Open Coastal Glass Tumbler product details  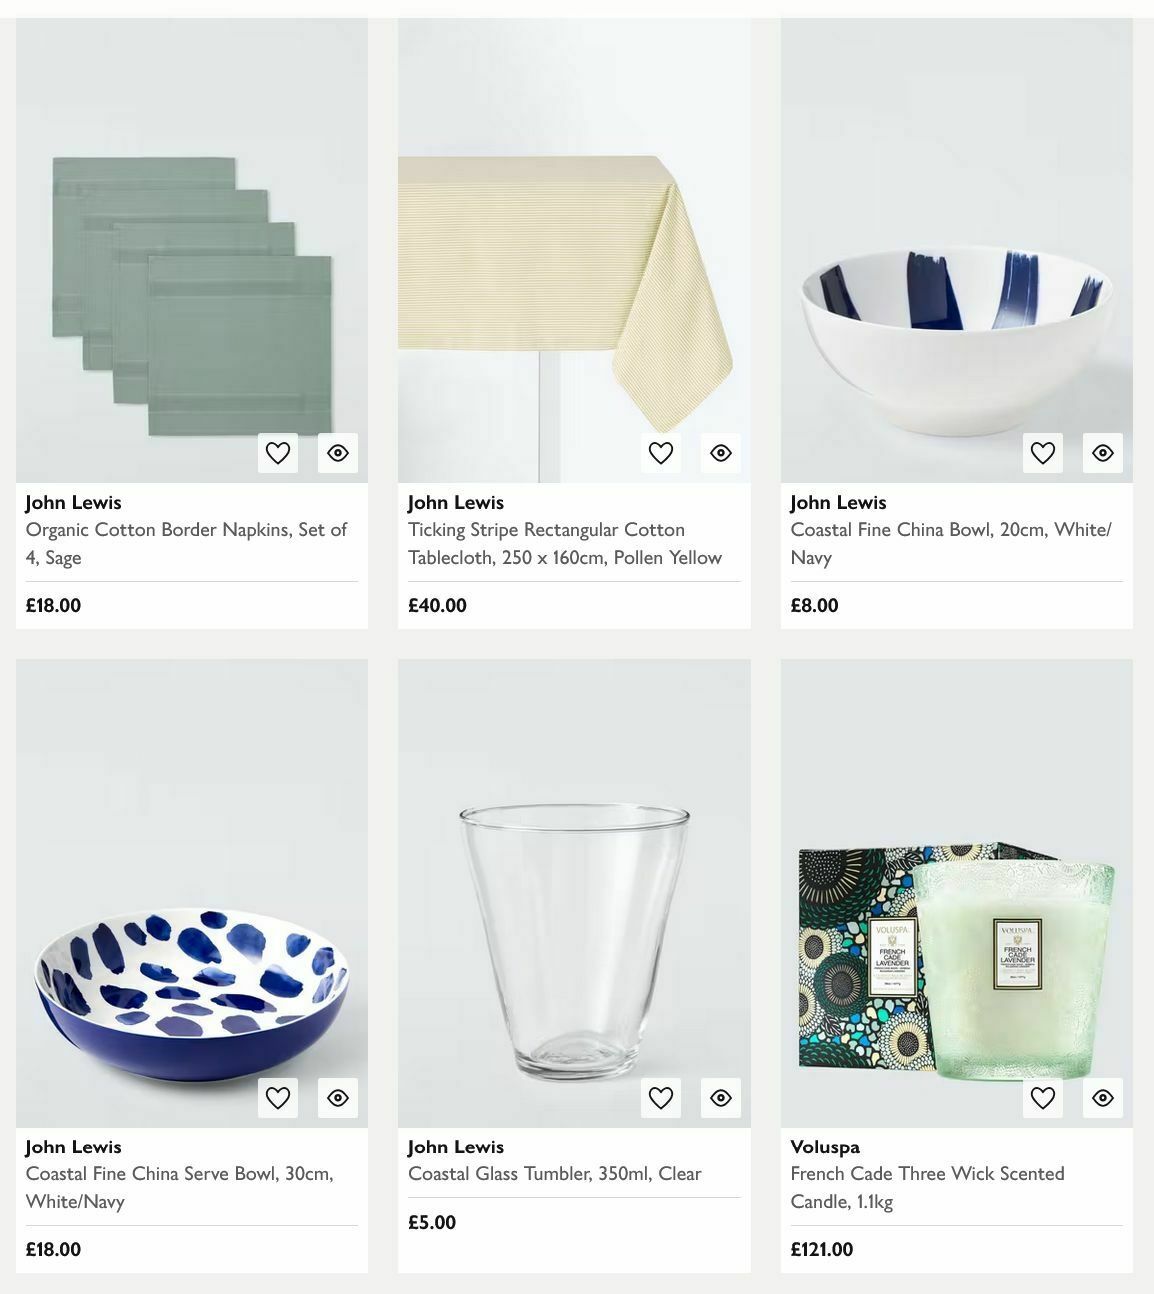(554, 1173)
